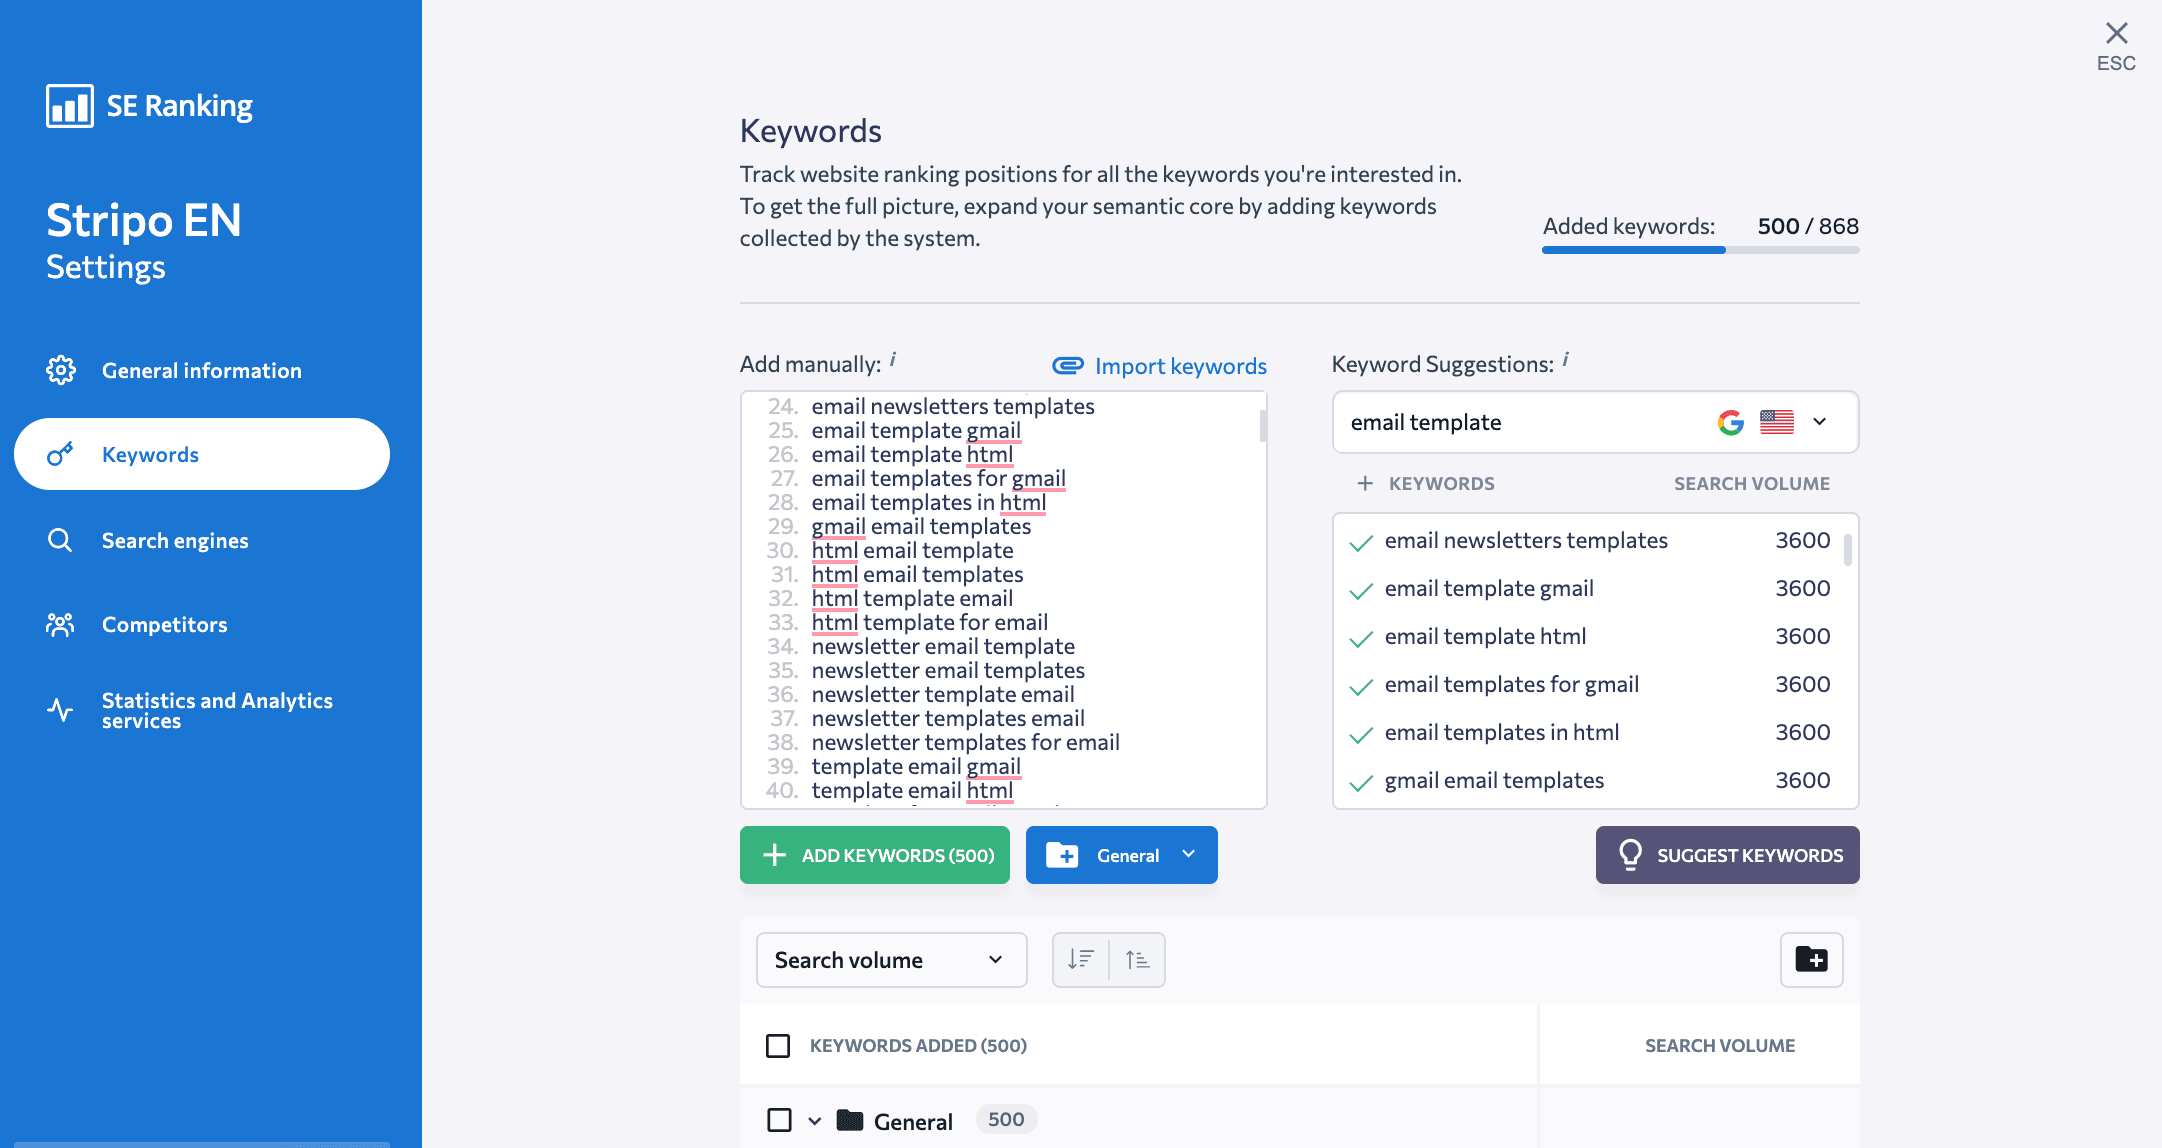The image size is (2162, 1148).
Task: Click checkmark for email newsletters templates
Action: click(1361, 543)
